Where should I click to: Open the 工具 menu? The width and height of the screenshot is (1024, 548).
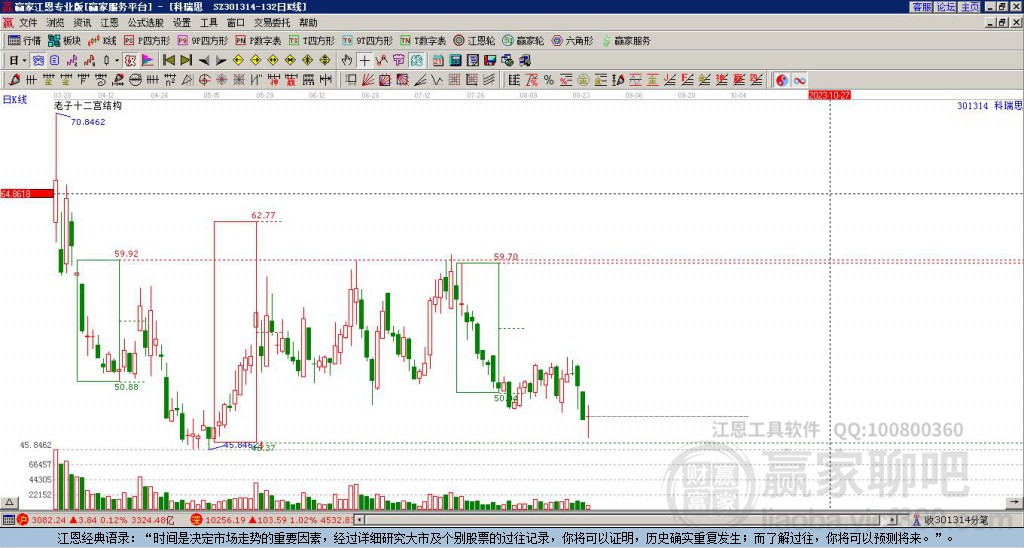click(x=209, y=23)
